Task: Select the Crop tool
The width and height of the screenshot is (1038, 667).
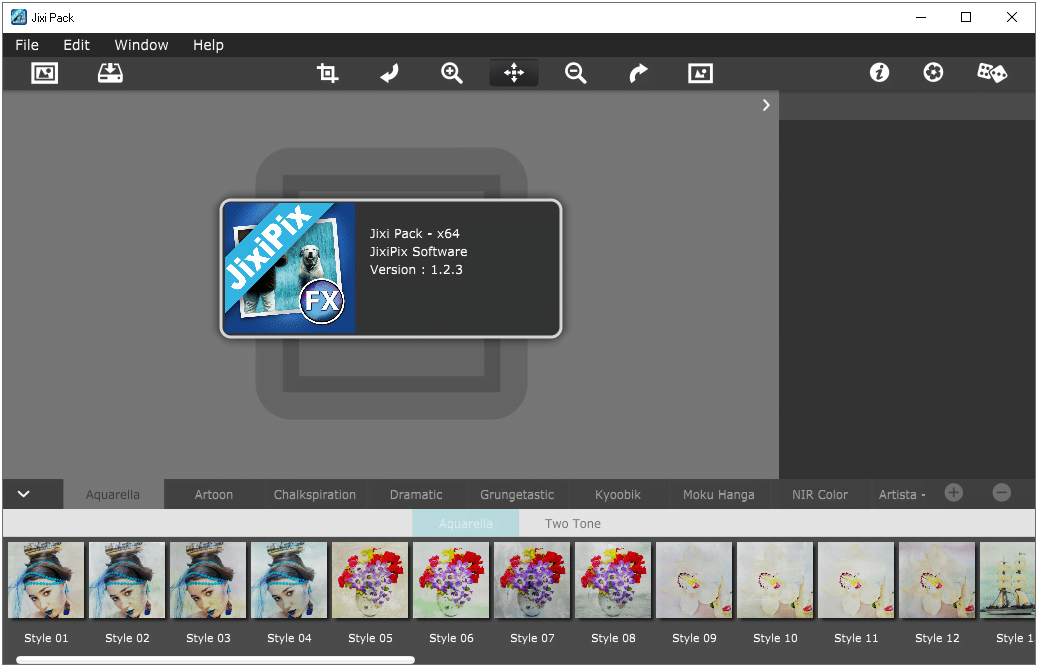Action: [x=327, y=73]
